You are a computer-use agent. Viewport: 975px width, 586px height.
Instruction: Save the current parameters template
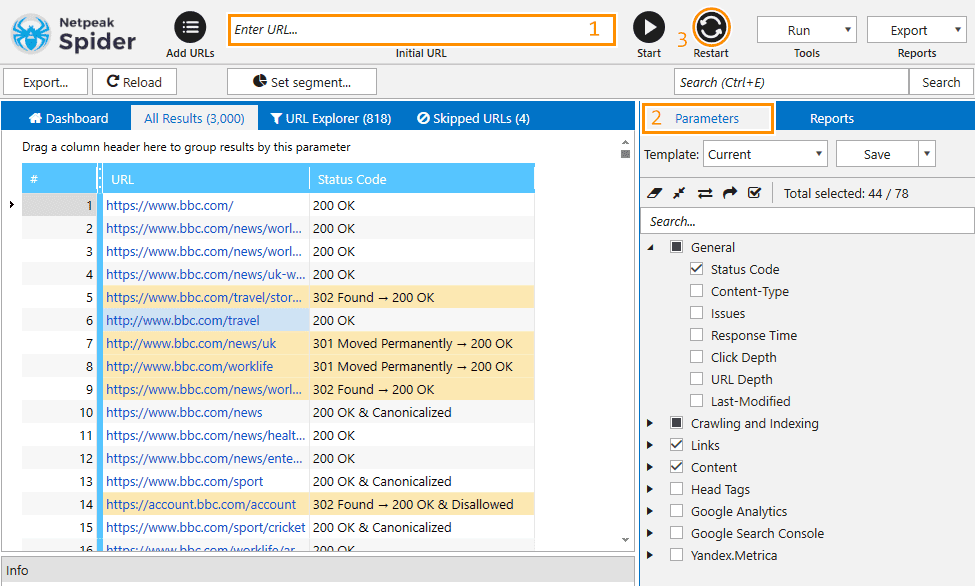[877, 154]
